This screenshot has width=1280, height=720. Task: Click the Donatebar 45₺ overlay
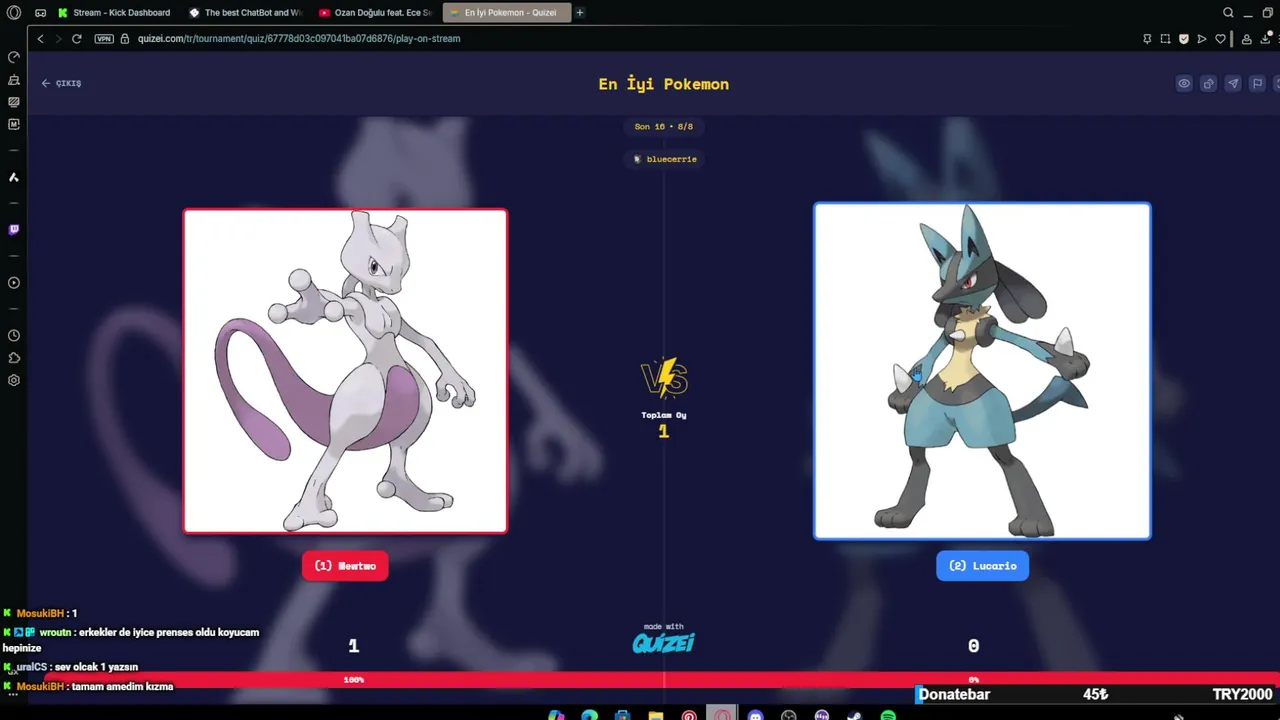[1097, 694]
